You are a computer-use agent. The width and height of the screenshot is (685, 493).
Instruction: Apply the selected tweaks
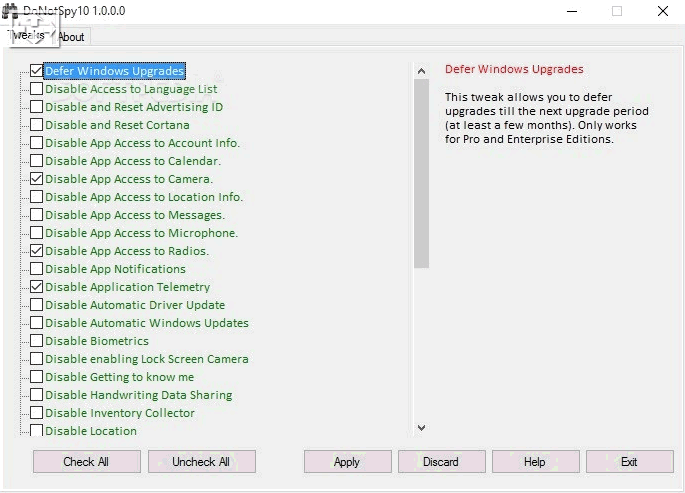coord(347,462)
